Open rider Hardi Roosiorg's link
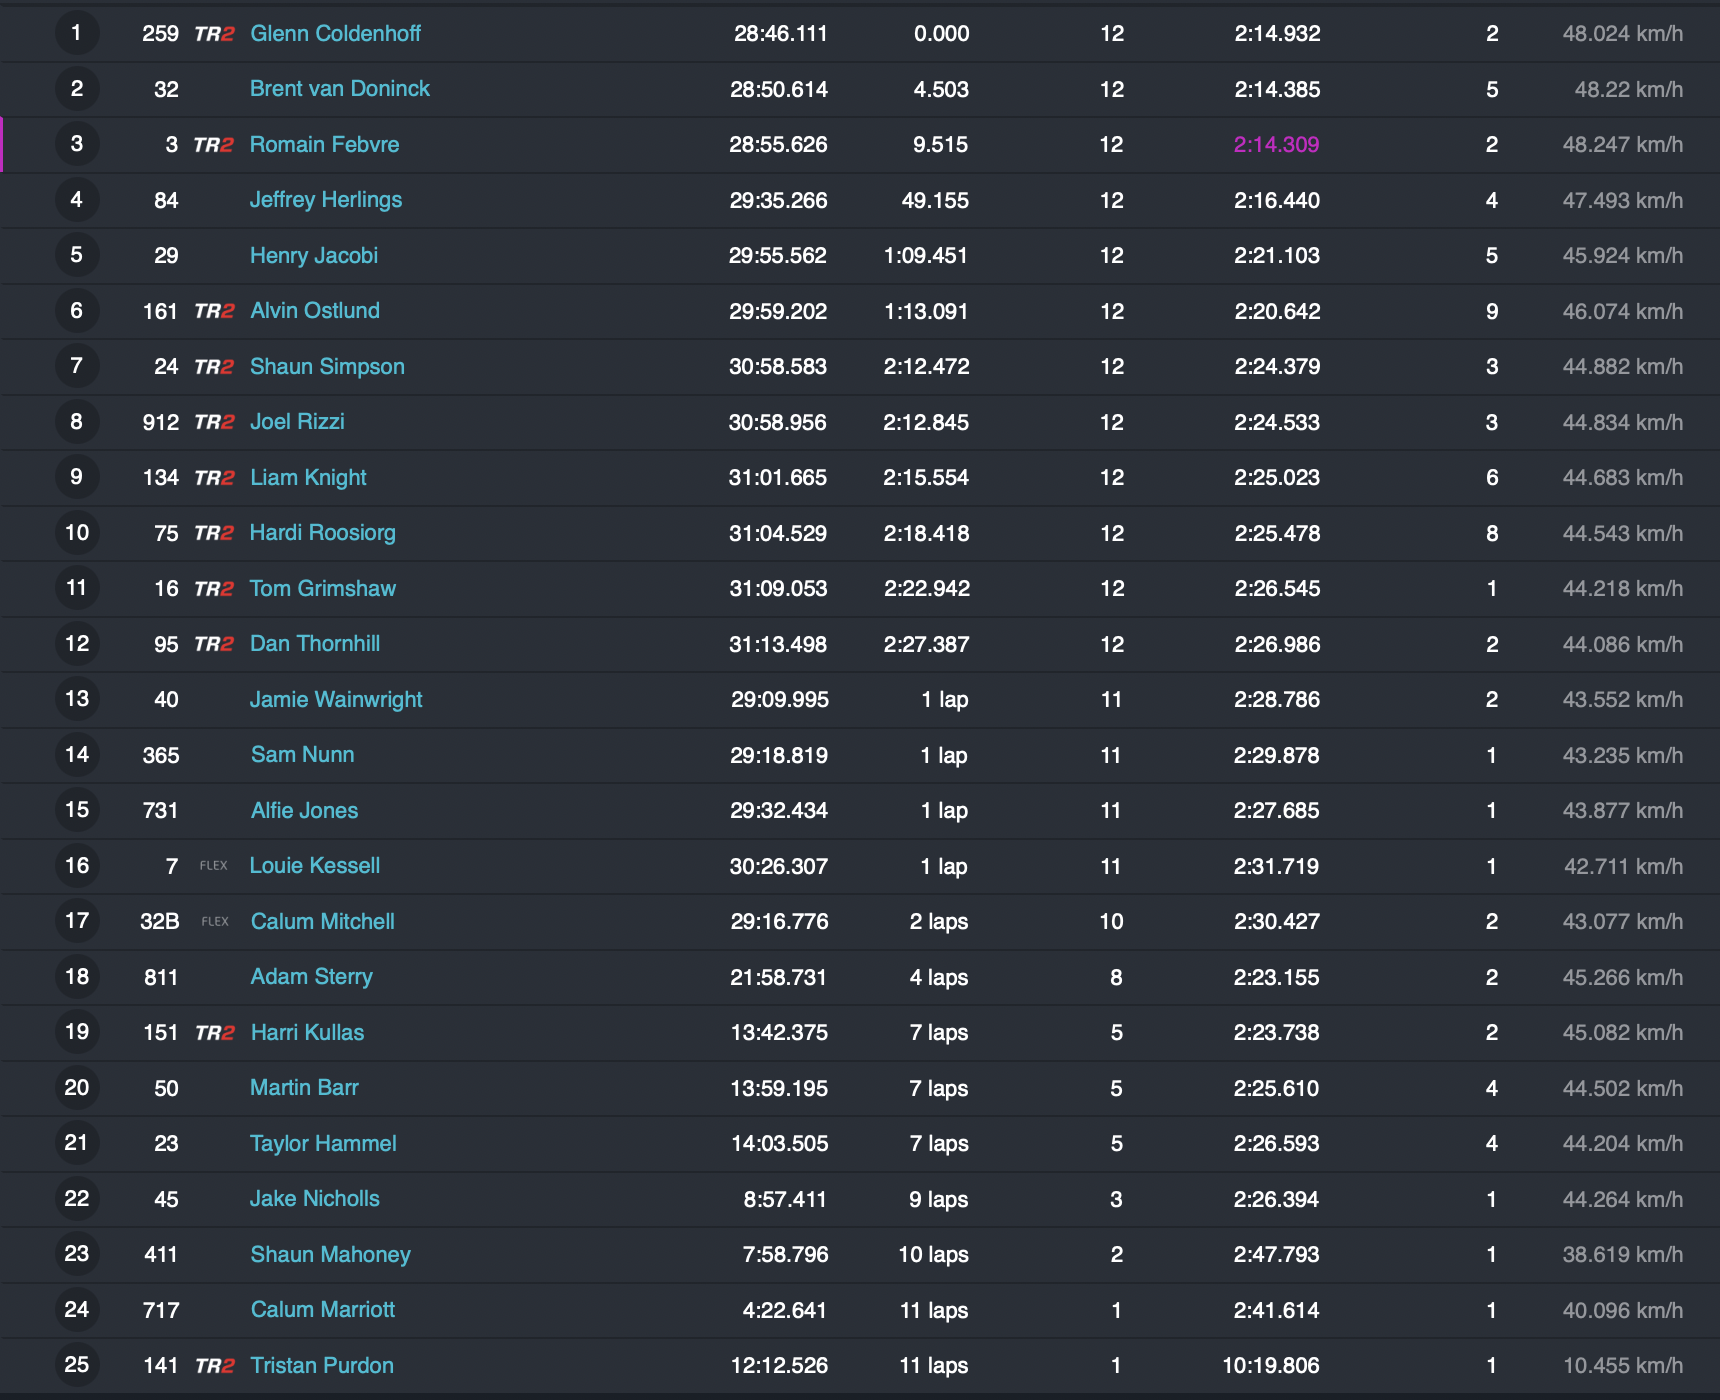The width and height of the screenshot is (1720, 1400). click(323, 533)
